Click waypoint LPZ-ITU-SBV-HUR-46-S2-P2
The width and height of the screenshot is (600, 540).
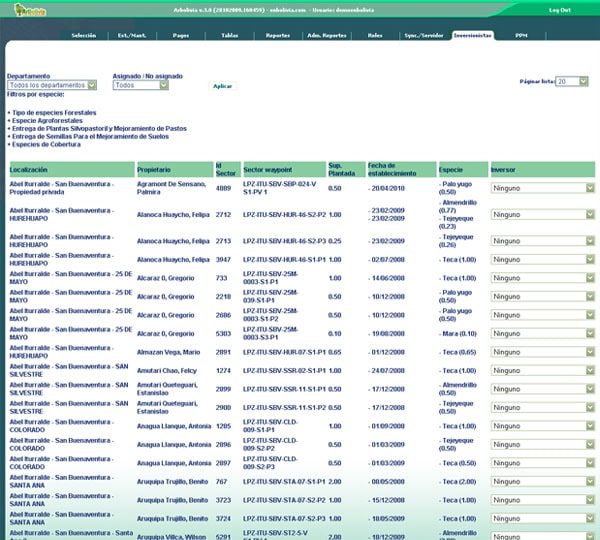coord(284,214)
